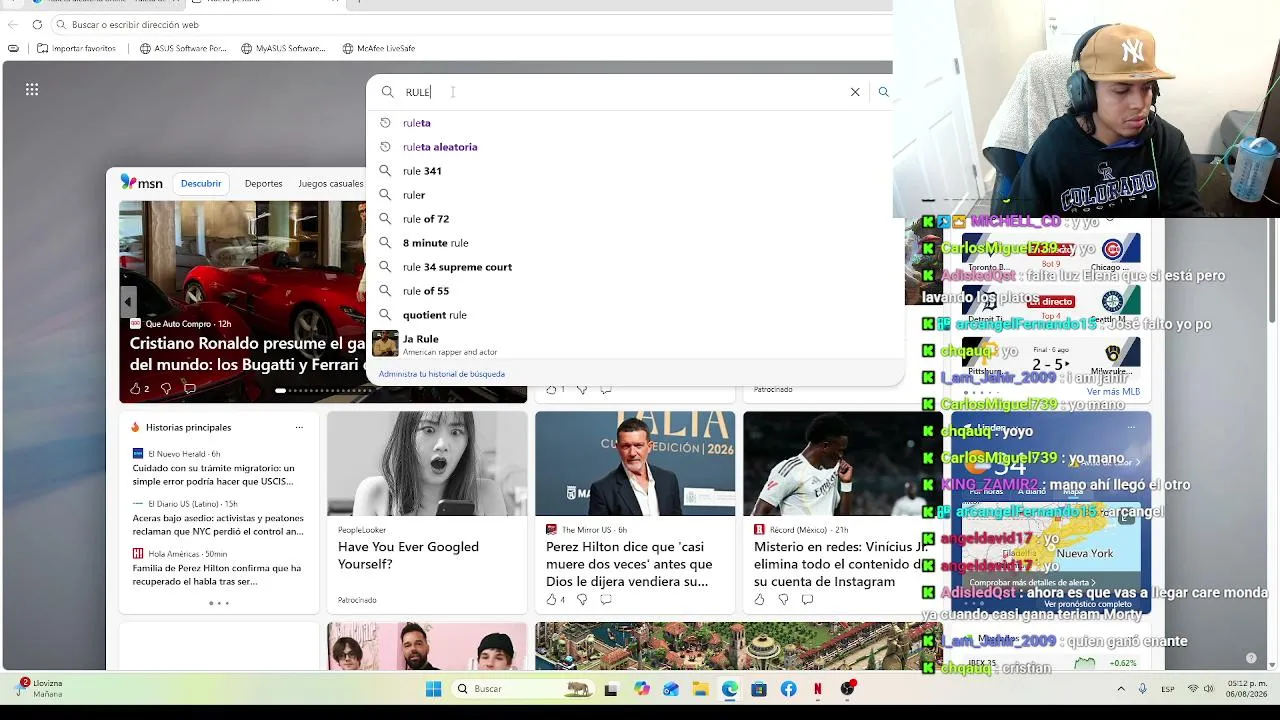This screenshot has height=720, width=1280.
Task: Click the back arrow in the browser toolbar
Action: 13,25
